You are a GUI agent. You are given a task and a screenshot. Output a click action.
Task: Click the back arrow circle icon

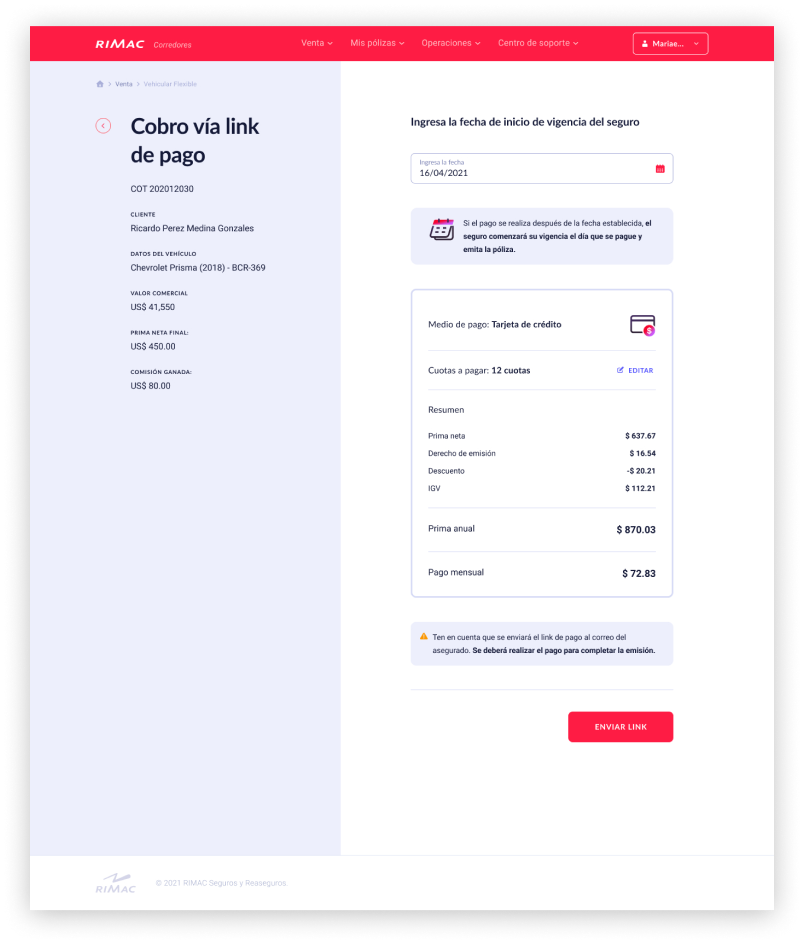103,125
